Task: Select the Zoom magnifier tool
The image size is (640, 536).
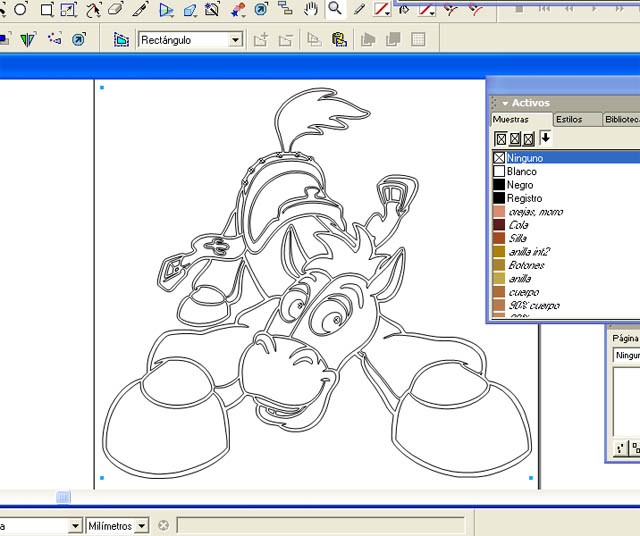Action: pos(335,8)
